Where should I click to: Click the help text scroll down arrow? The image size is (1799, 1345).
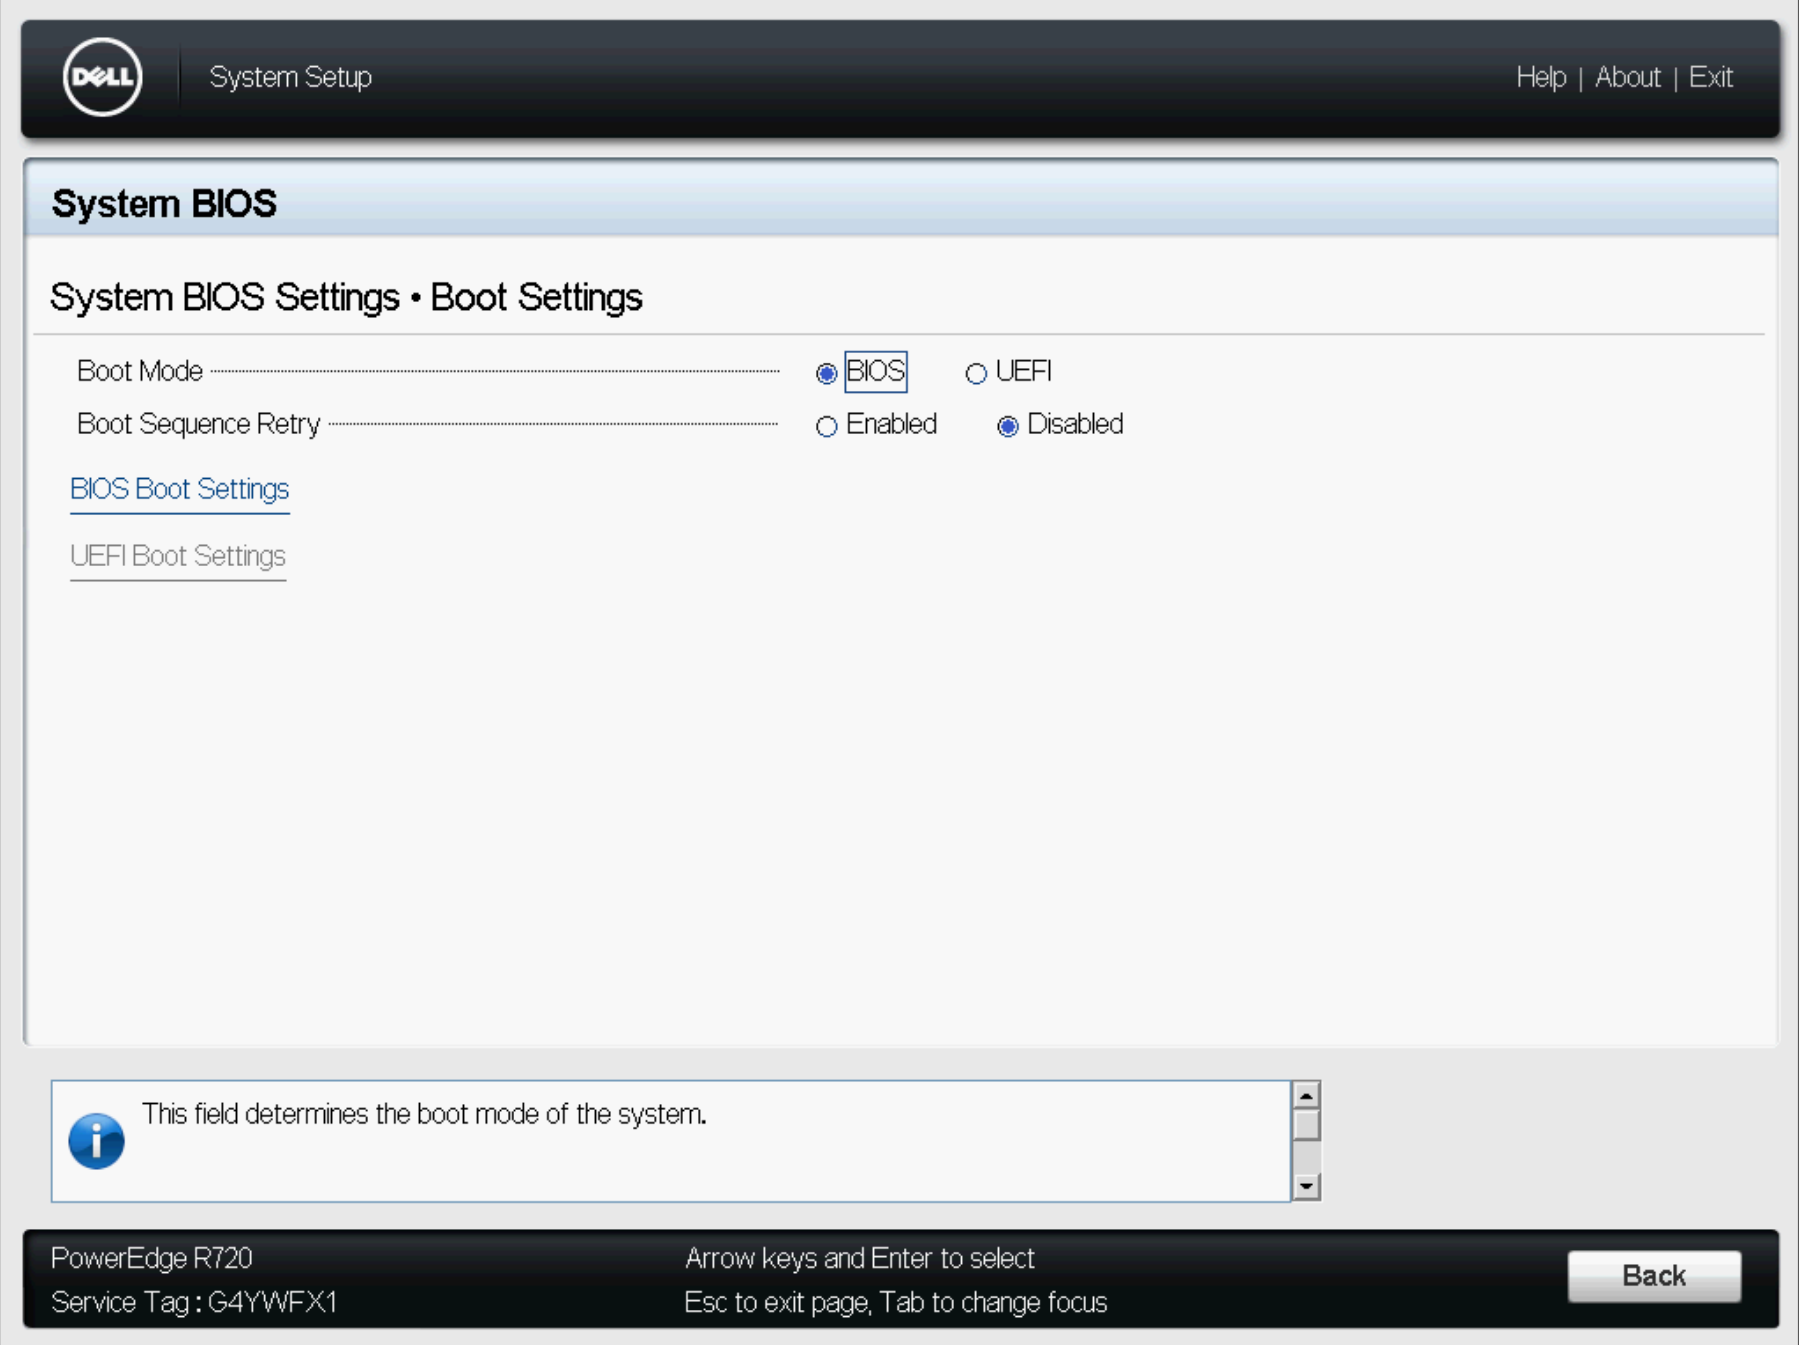click(x=1306, y=1186)
